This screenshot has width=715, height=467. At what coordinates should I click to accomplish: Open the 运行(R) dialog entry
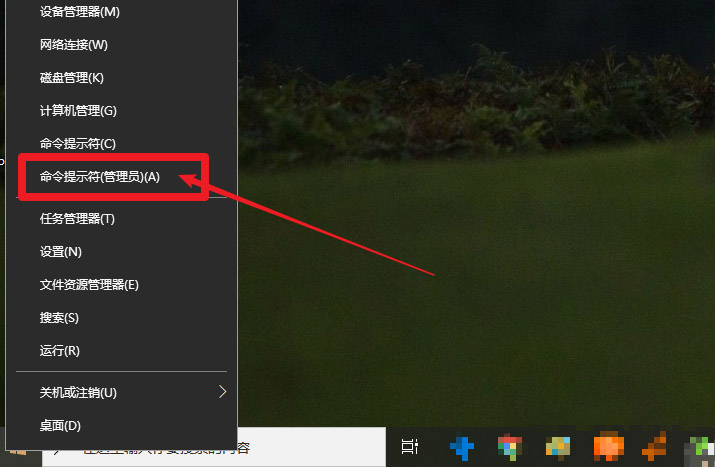(59, 351)
